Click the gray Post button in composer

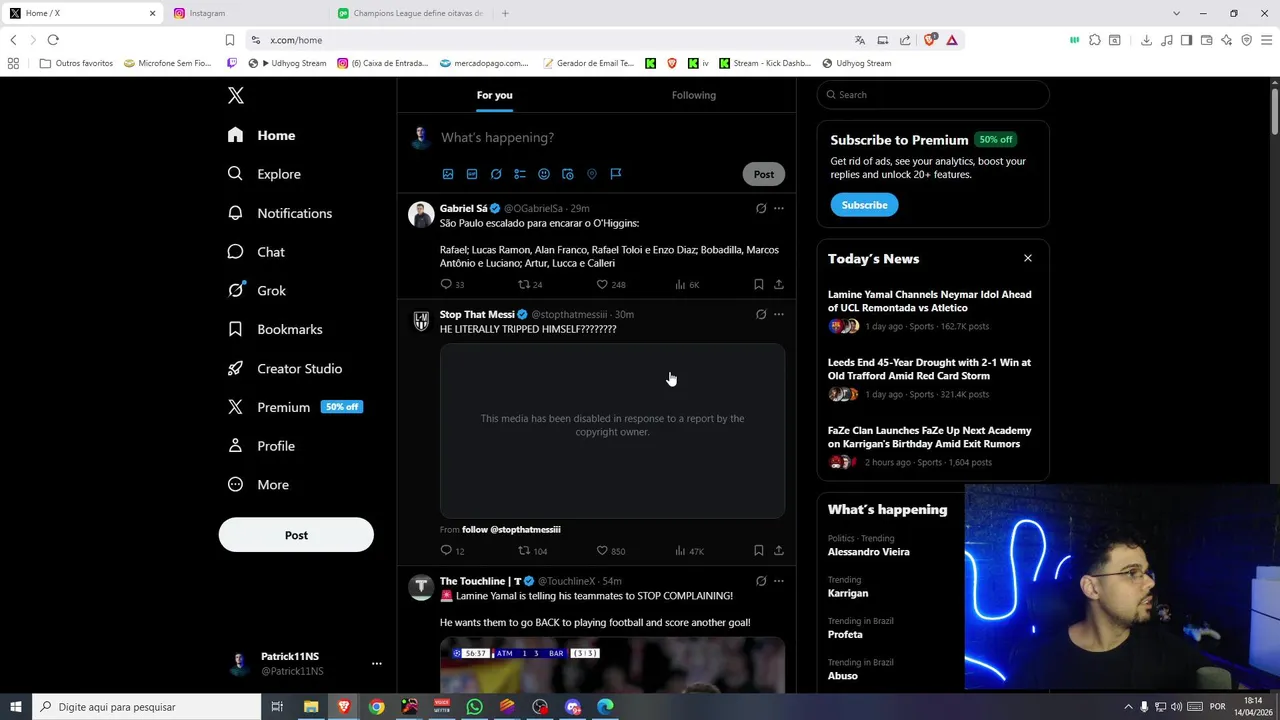tap(764, 174)
